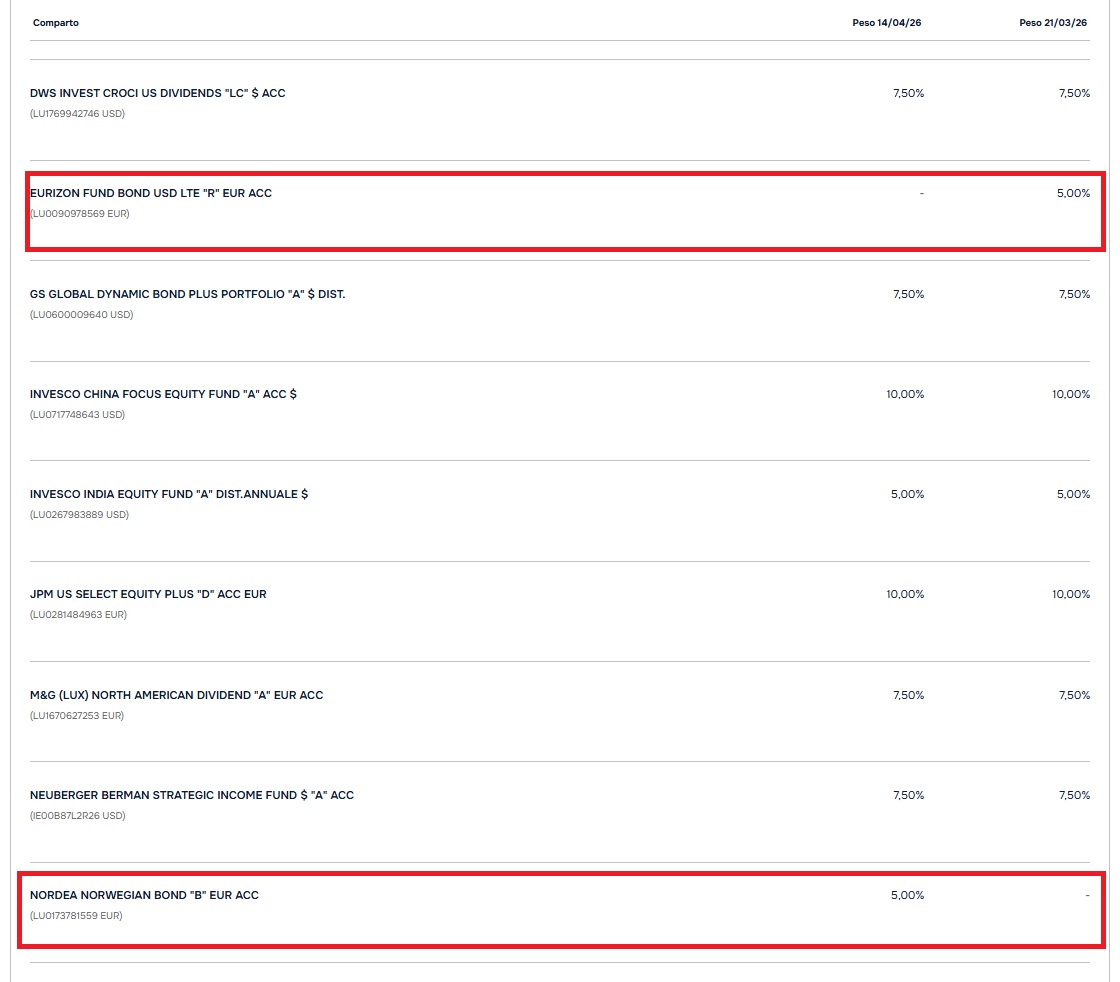Click Nordea 5,00% weight for 14/04/26
1120x982 pixels.
907,895
